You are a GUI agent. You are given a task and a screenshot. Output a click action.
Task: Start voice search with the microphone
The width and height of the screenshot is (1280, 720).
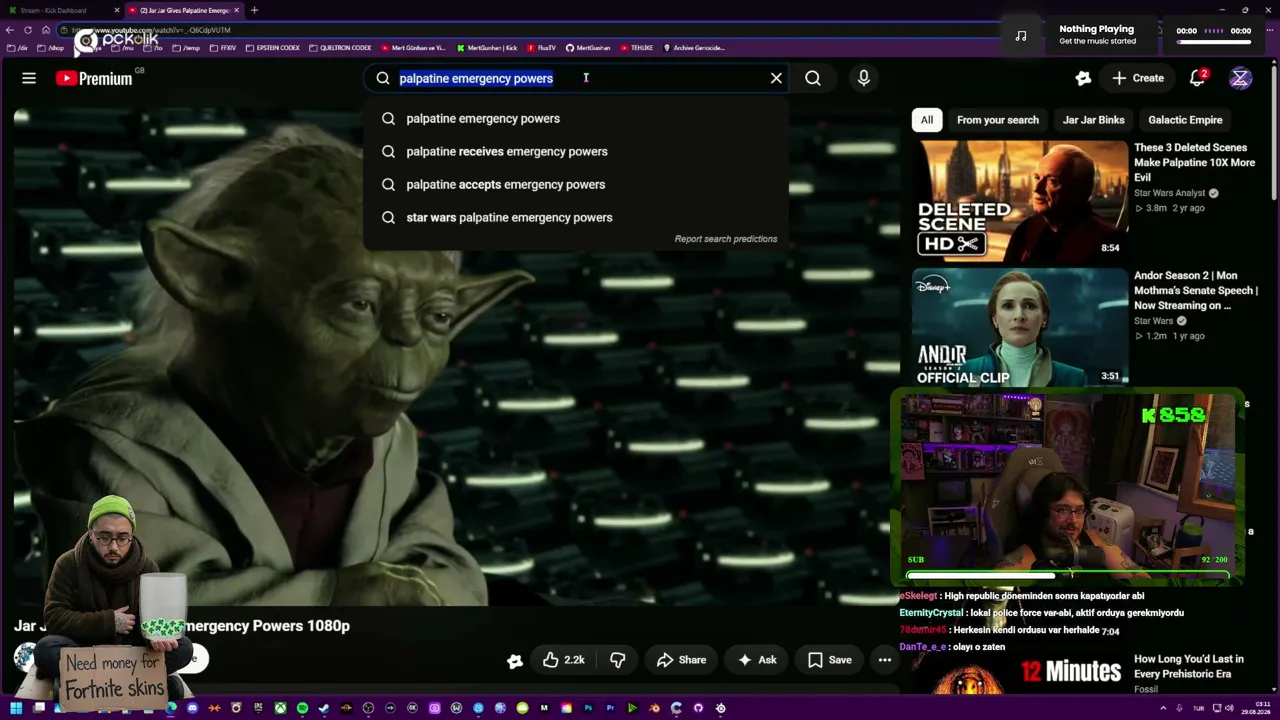864,78
